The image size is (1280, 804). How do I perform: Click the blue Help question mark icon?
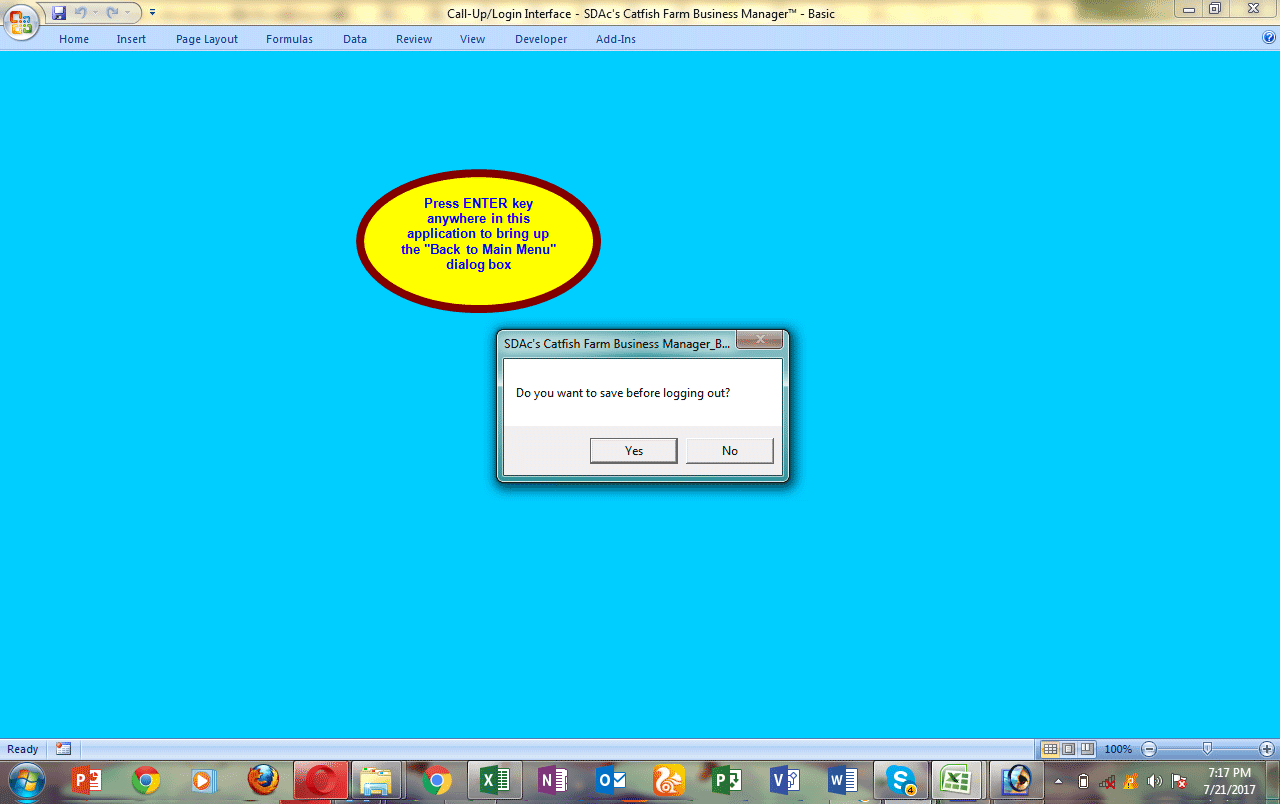[x=1269, y=38]
